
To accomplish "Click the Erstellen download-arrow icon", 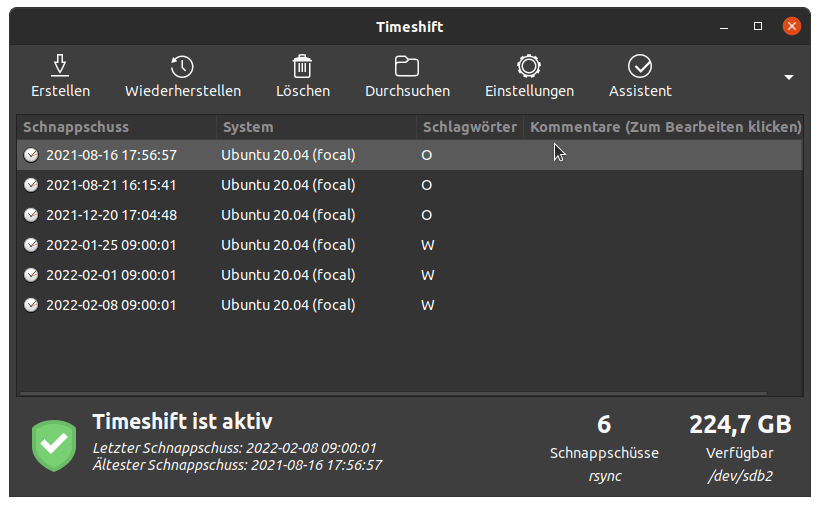I will tap(60, 66).
